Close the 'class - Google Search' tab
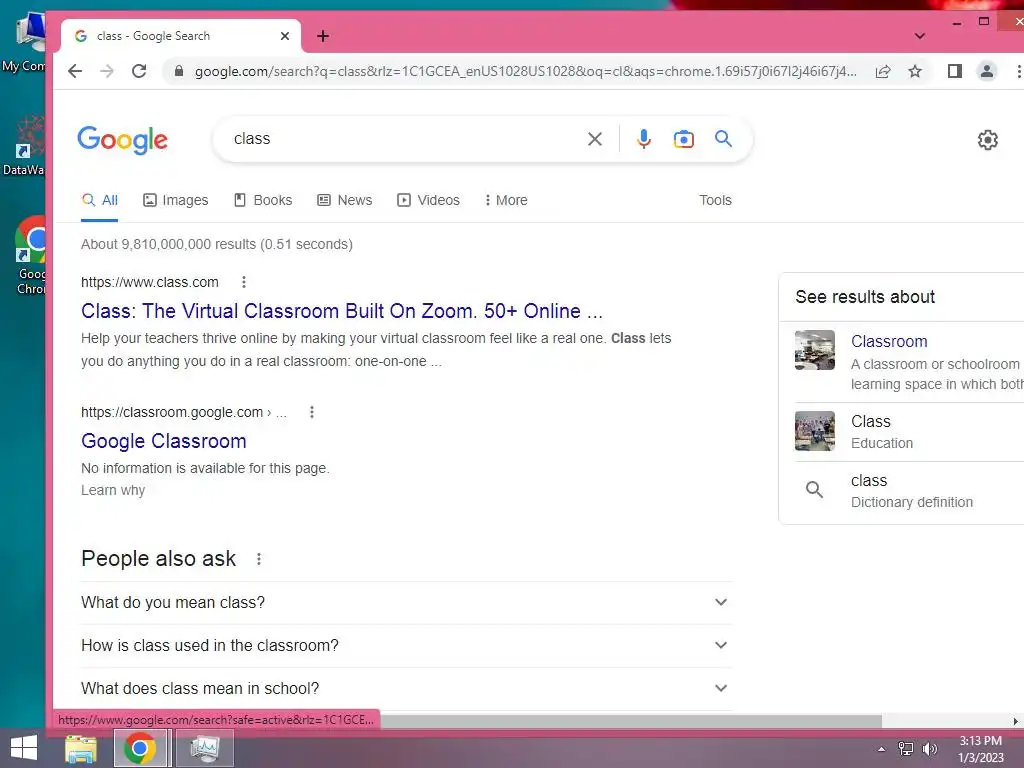 coord(285,36)
